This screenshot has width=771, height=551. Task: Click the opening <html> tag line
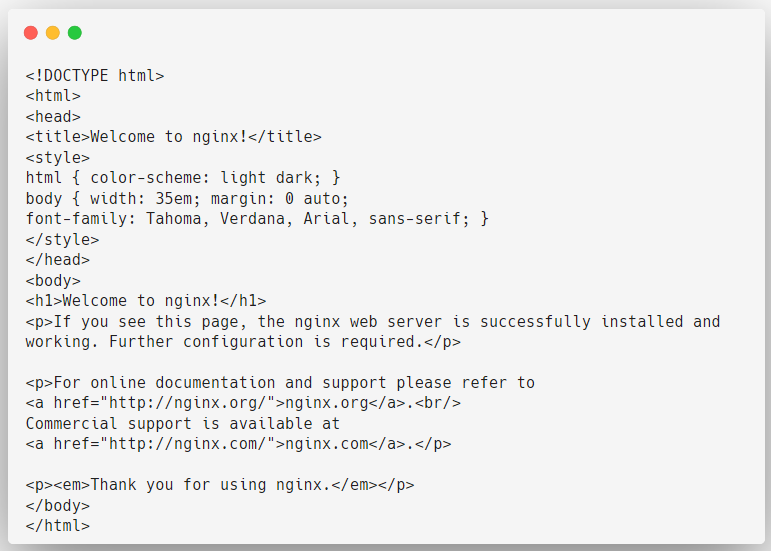53,96
